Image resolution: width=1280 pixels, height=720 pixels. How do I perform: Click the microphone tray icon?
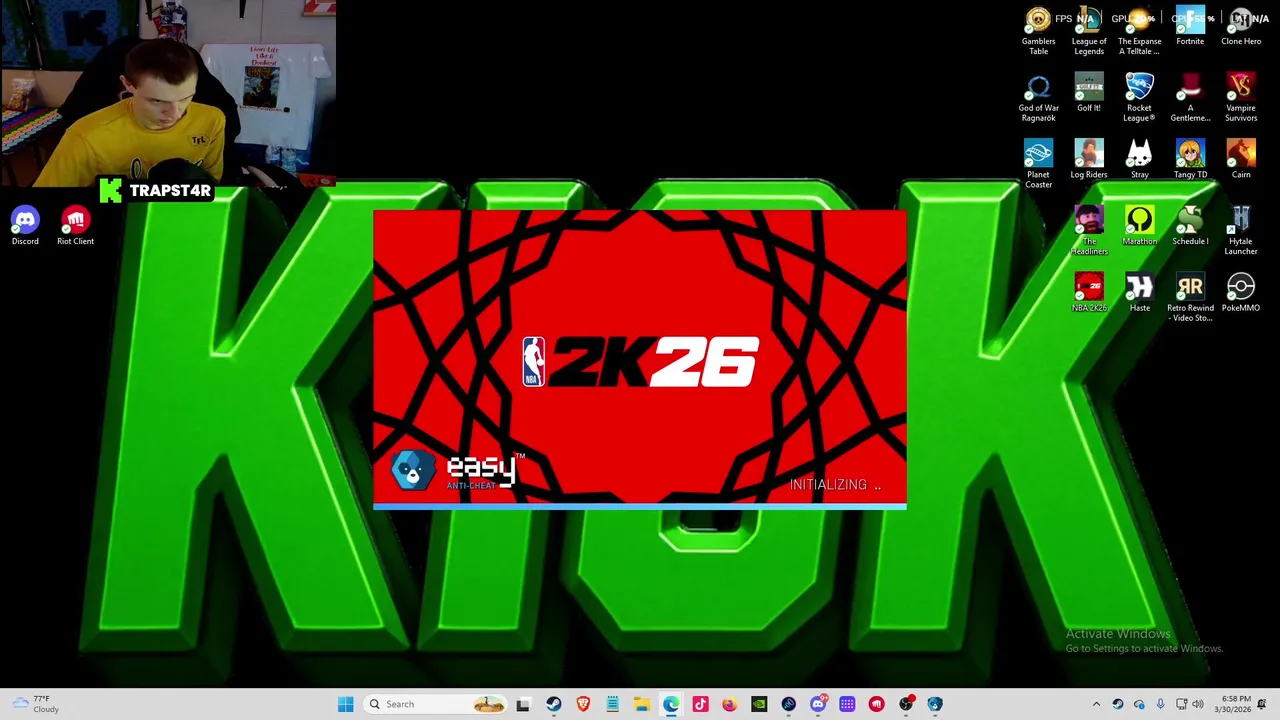[x=1160, y=704]
